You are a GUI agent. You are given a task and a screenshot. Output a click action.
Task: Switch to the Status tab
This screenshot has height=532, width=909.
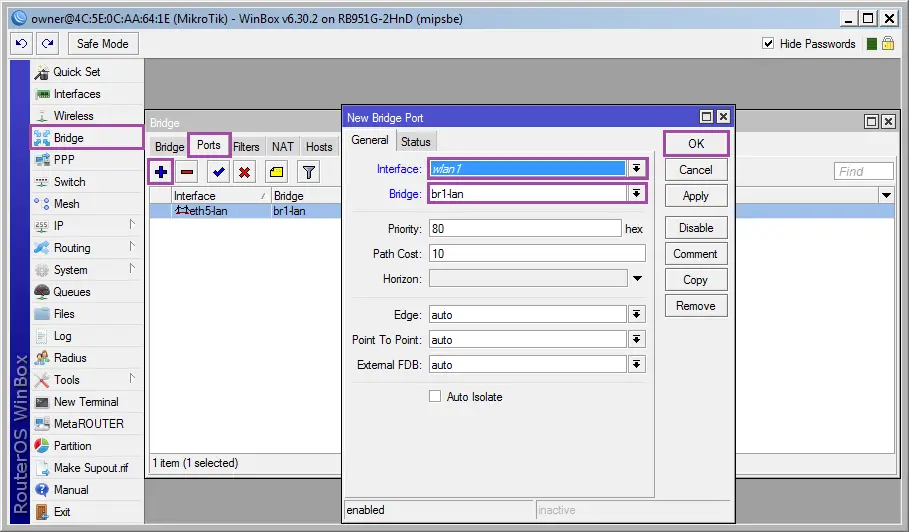point(416,141)
